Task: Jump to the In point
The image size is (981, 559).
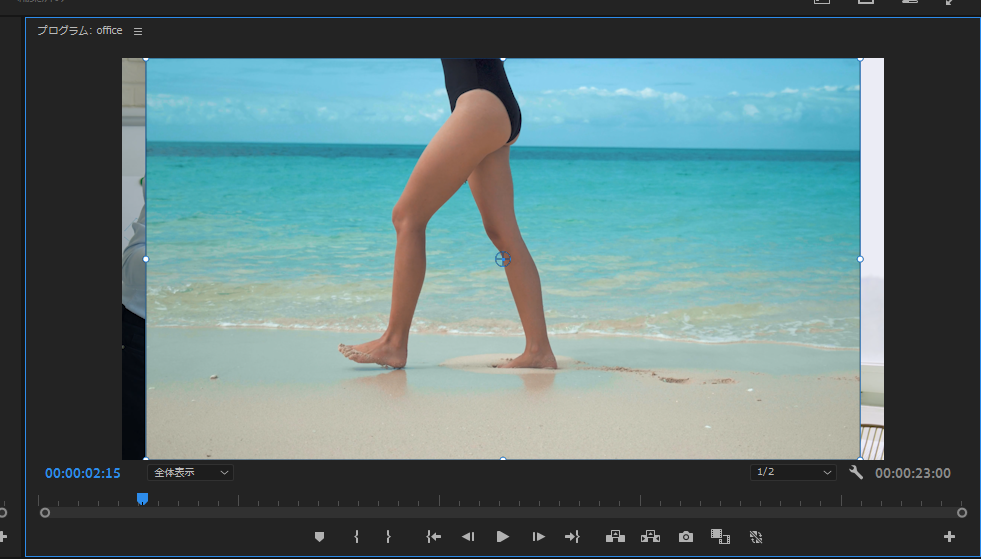Action: [x=433, y=537]
